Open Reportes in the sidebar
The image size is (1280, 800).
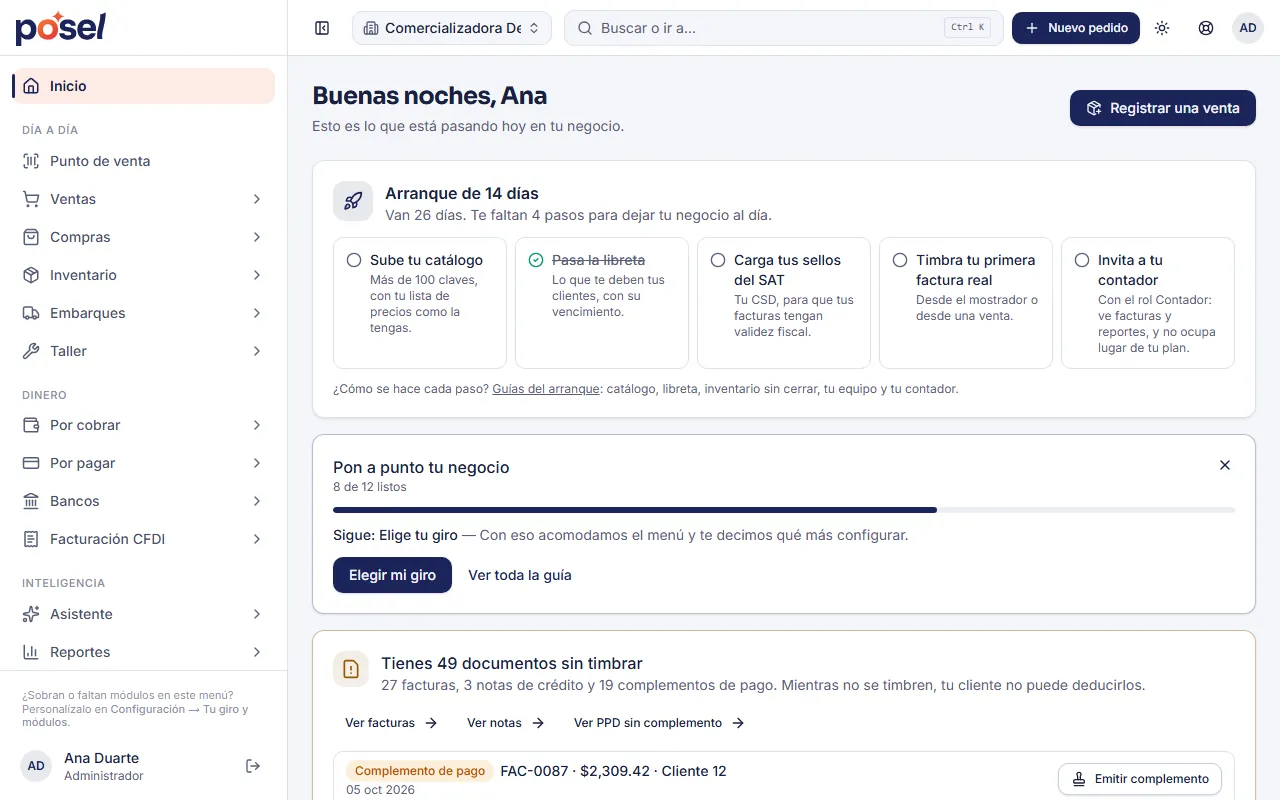[143, 652]
